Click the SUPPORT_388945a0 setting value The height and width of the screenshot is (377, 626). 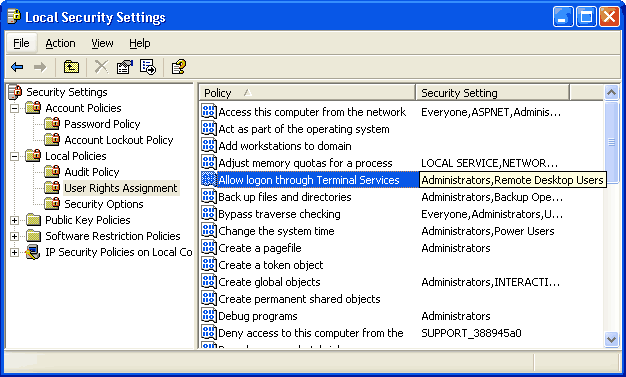pyautogui.click(x=471, y=333)
